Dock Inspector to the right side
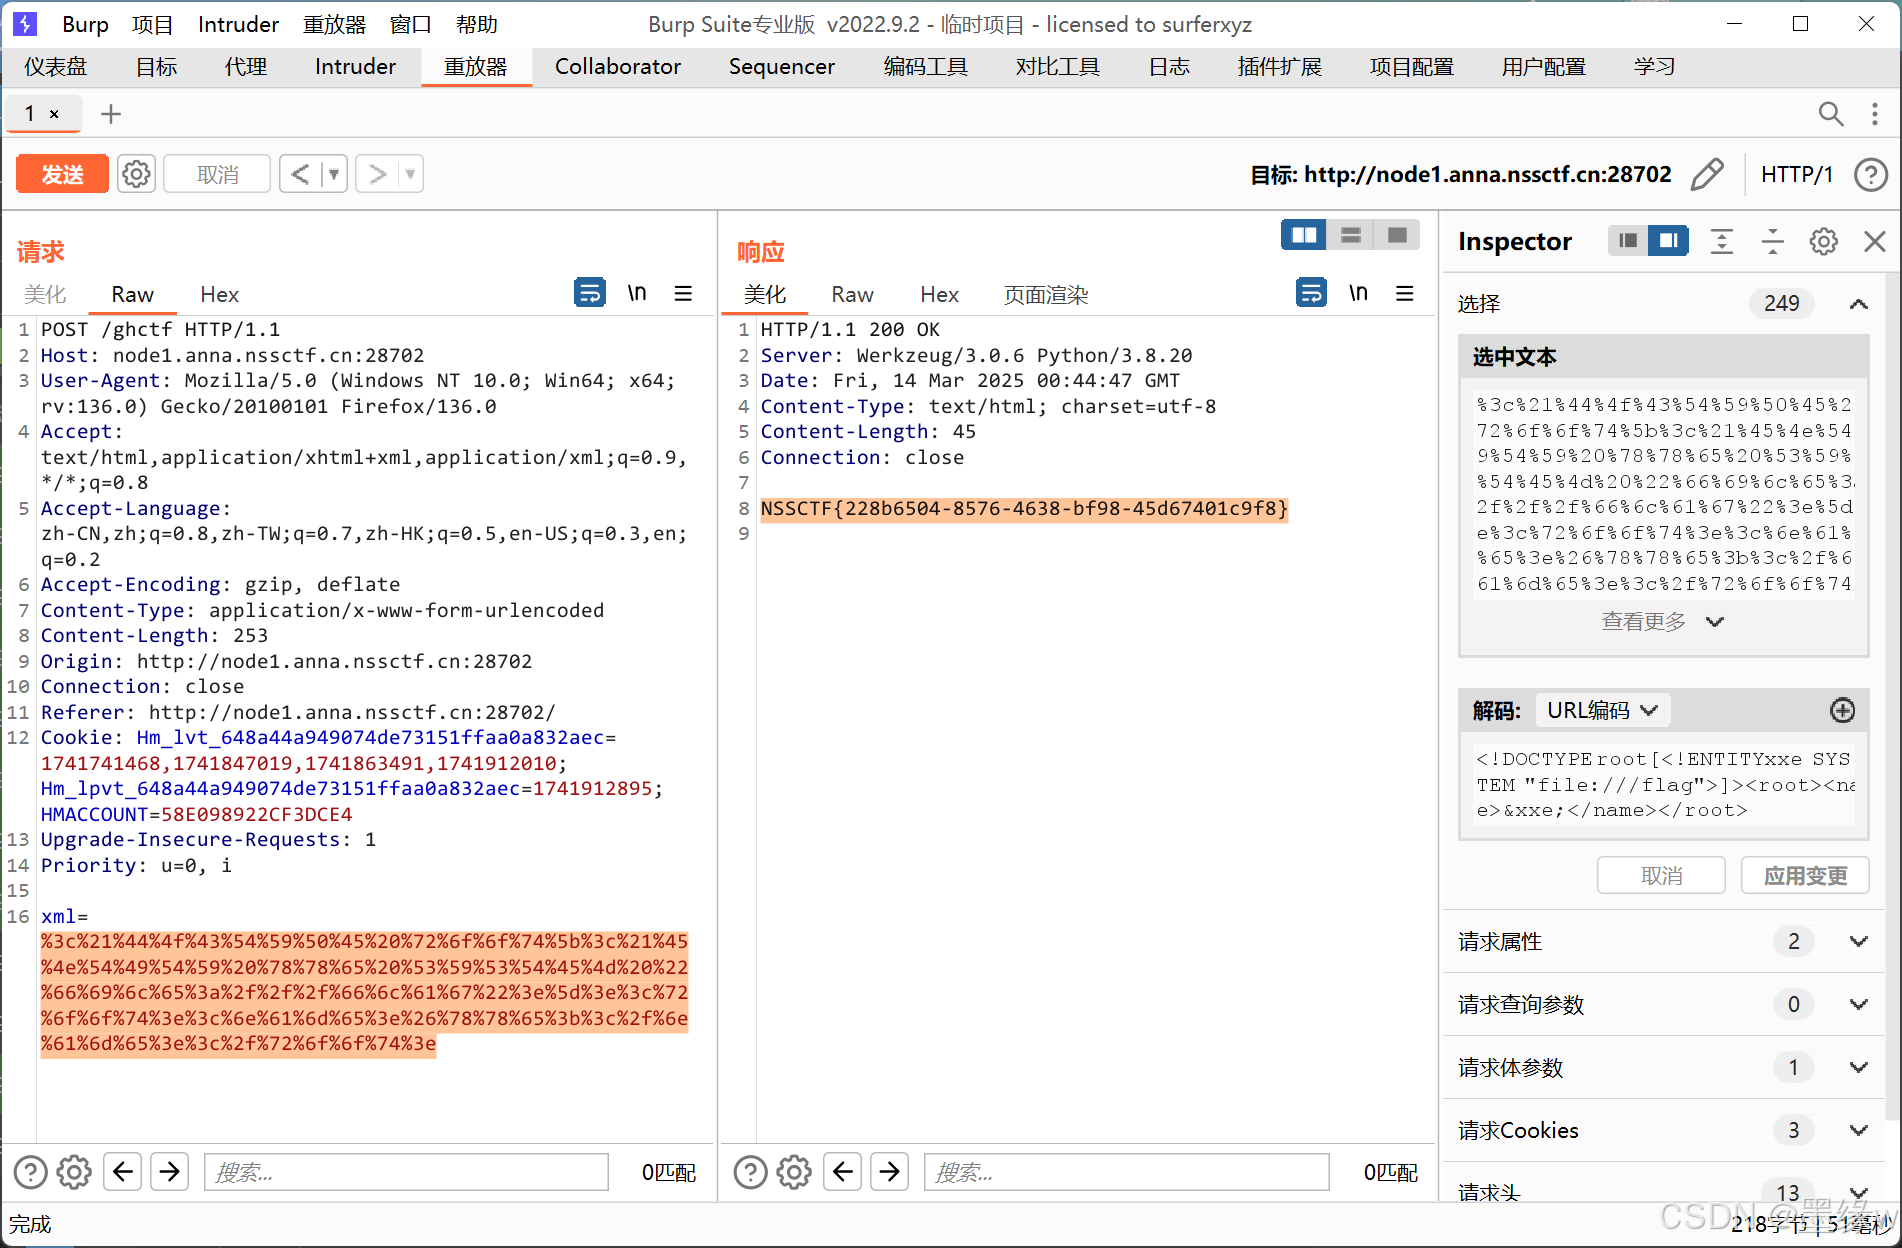This screenshot has width=1902, height=1248. 1669,241
